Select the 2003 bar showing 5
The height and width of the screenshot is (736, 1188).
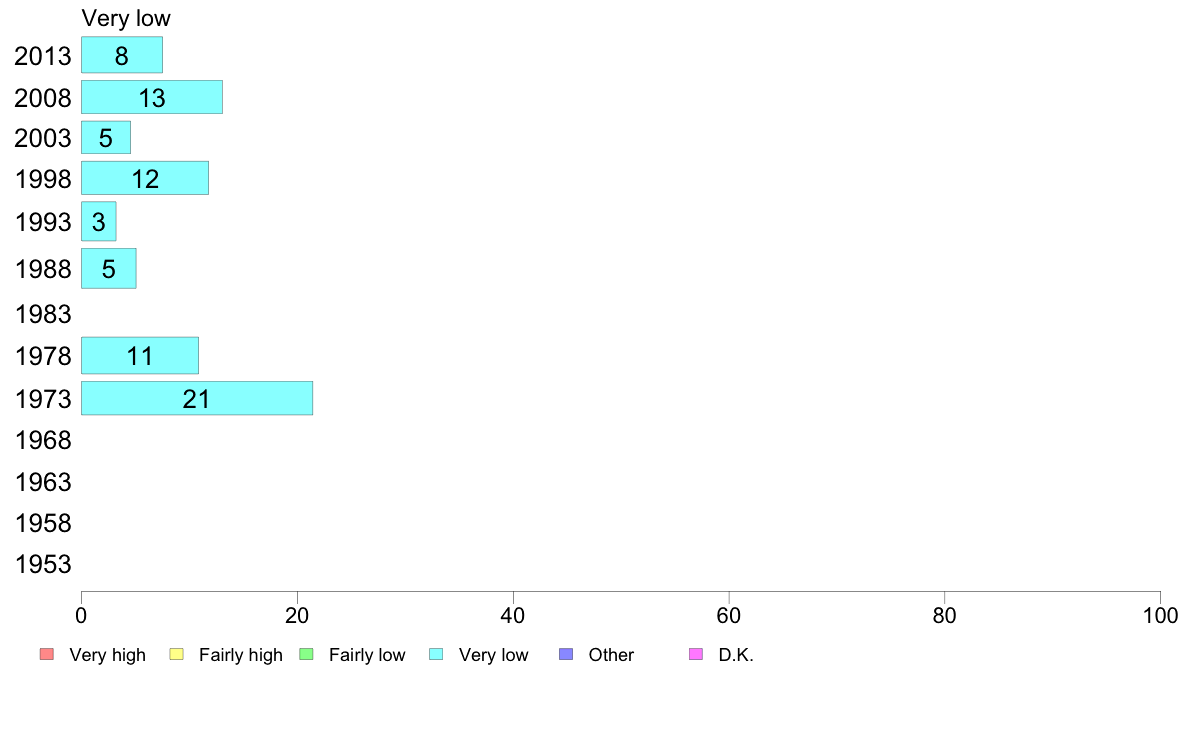pyautogui.click(x=106, y=137)
